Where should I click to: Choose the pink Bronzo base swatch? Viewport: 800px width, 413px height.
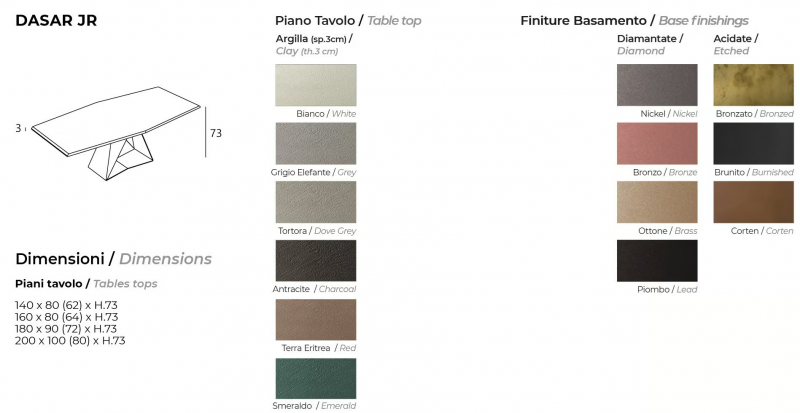pos(657,143)
